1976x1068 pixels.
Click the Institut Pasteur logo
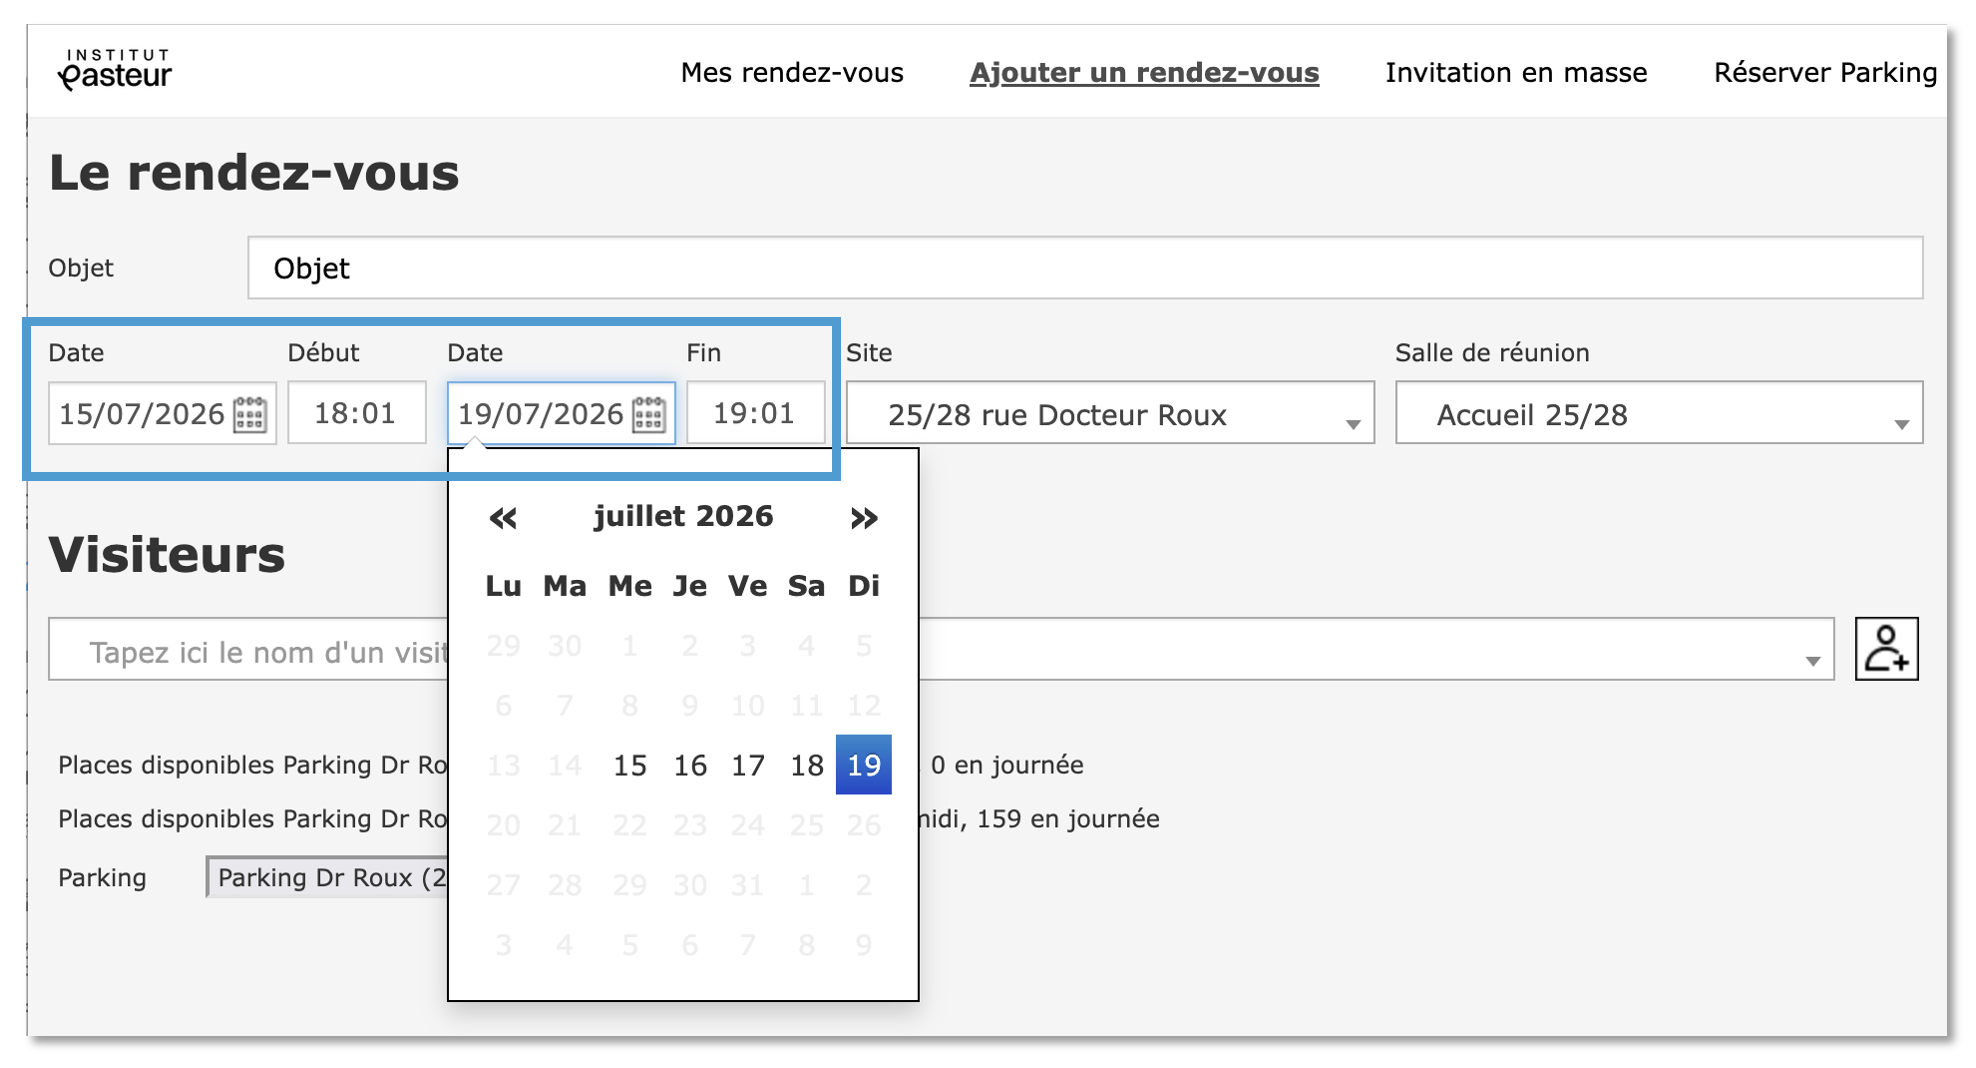tap(115, 70)
